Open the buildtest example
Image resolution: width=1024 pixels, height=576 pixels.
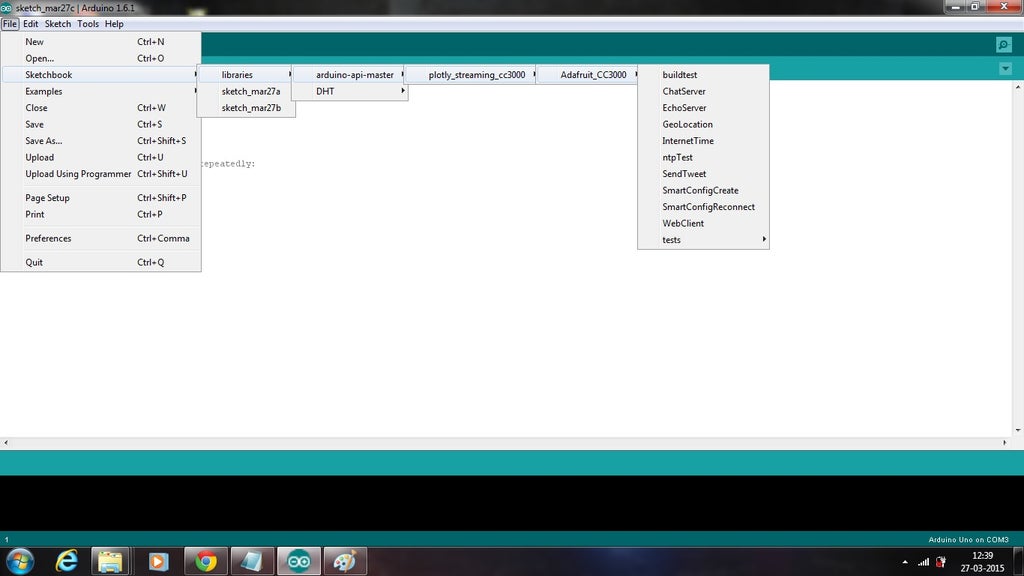click(x=703, y=74)
